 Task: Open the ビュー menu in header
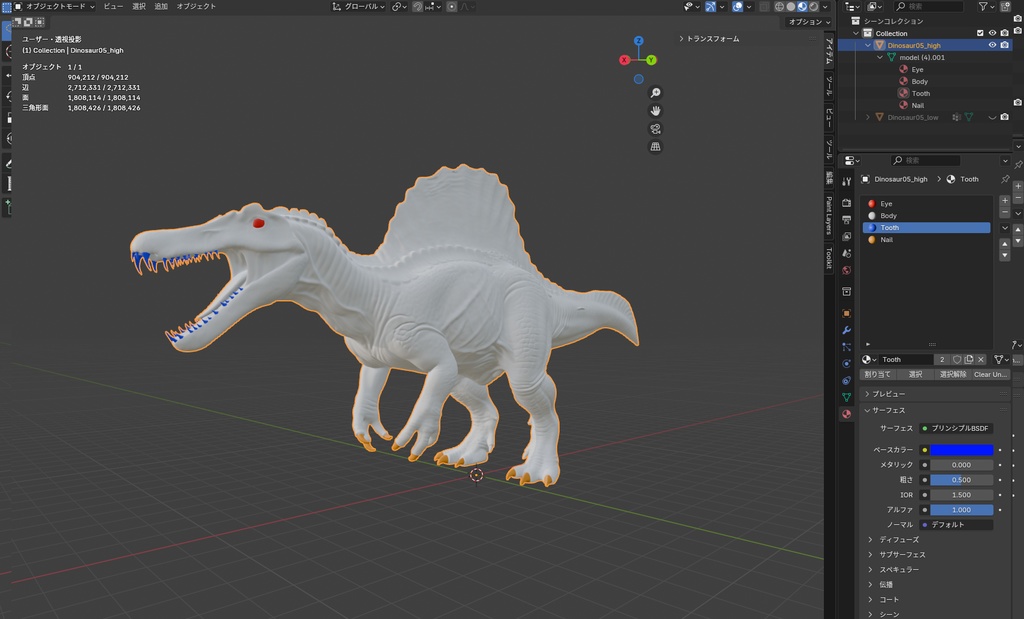tap(113, 6)
